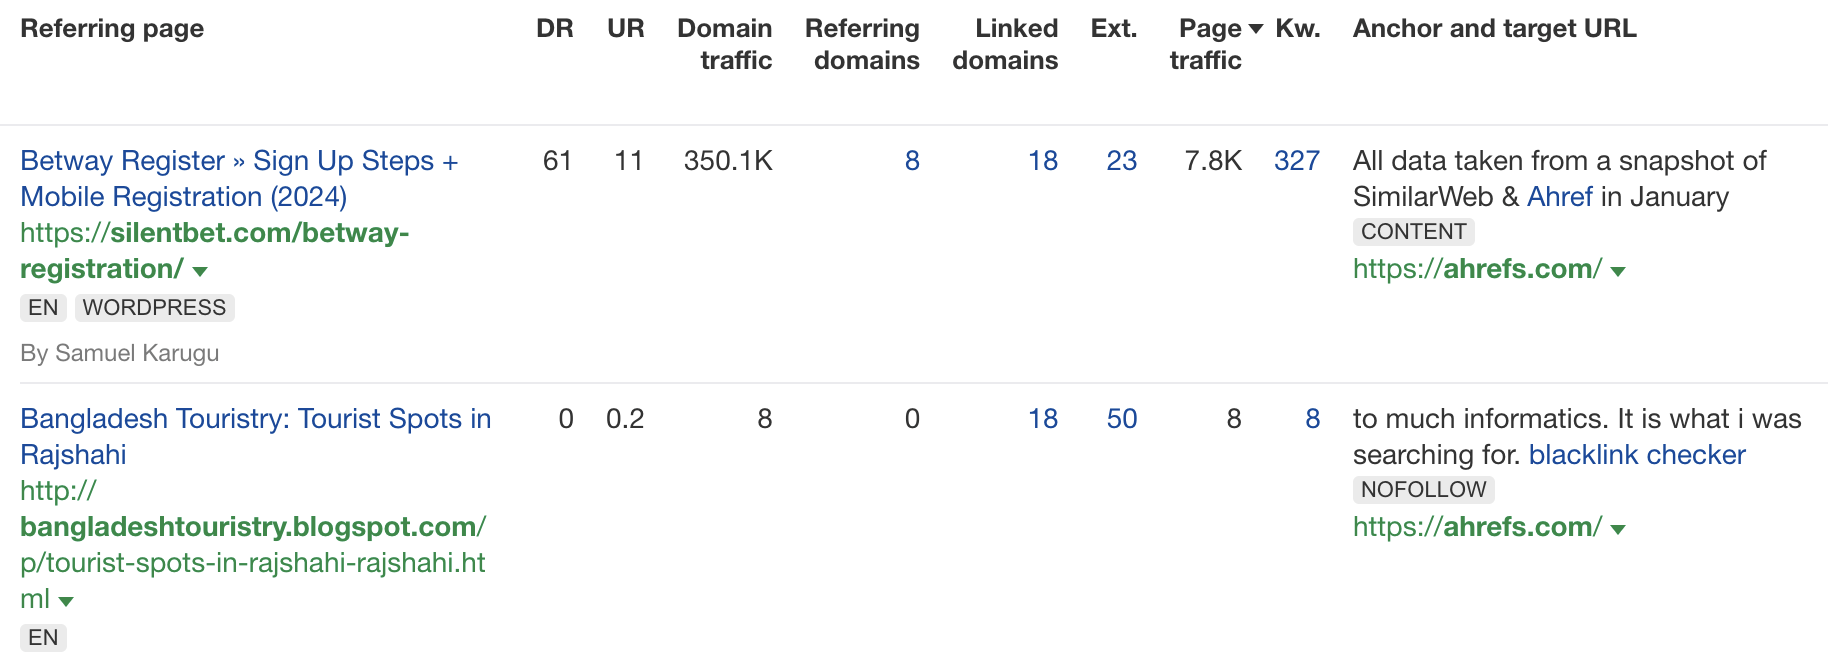
Task: Click the NOFOLLOW label on the second row
Action: pyautogui.click(x=1421, y=490)
